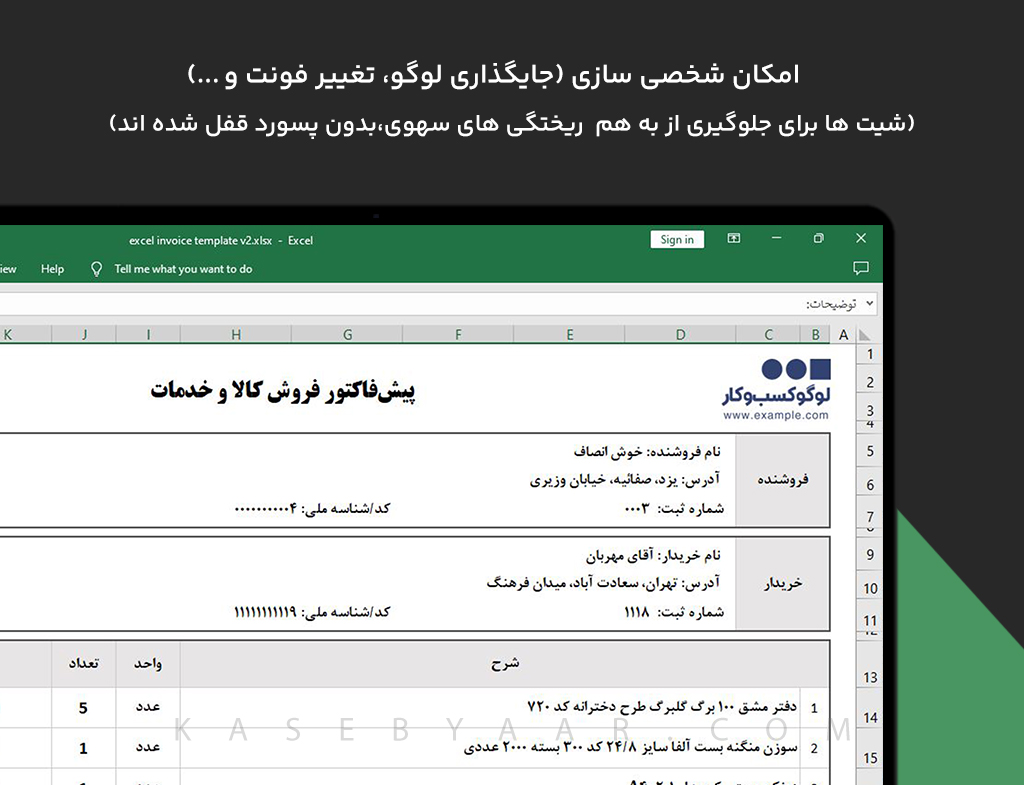The image size is (1024, 785).
Task: Select column B header
Action: [816, 335]
